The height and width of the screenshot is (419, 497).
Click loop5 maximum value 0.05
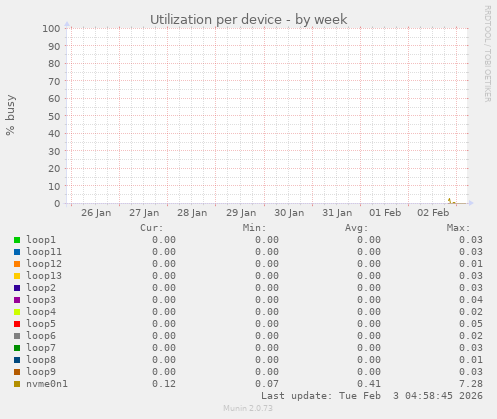[x=471, y=324]
